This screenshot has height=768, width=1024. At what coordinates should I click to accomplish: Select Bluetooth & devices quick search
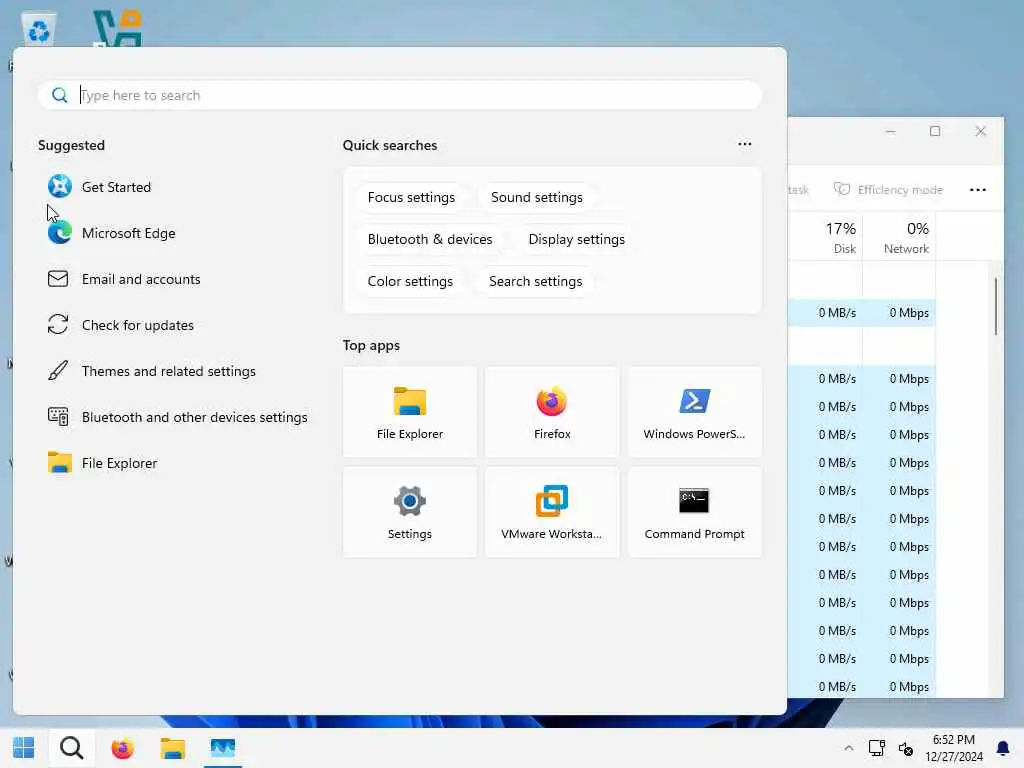click(430, 239)
